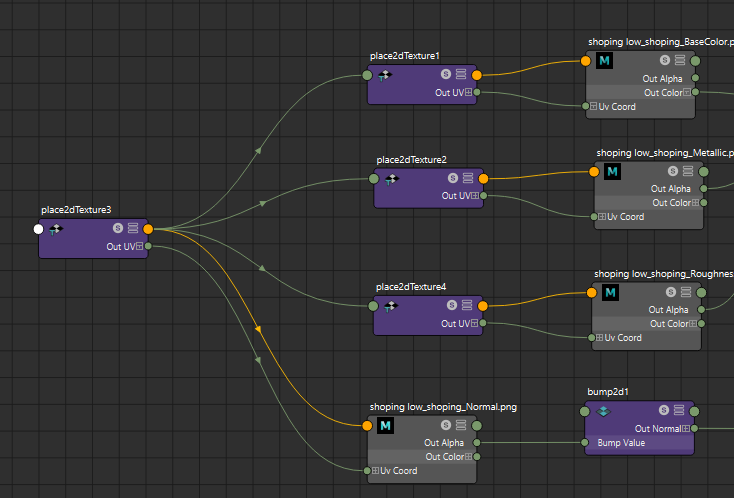Toggle solo S on place2dTexture4
This screenshot has height=498, width=734.
[x=452, y=305]
